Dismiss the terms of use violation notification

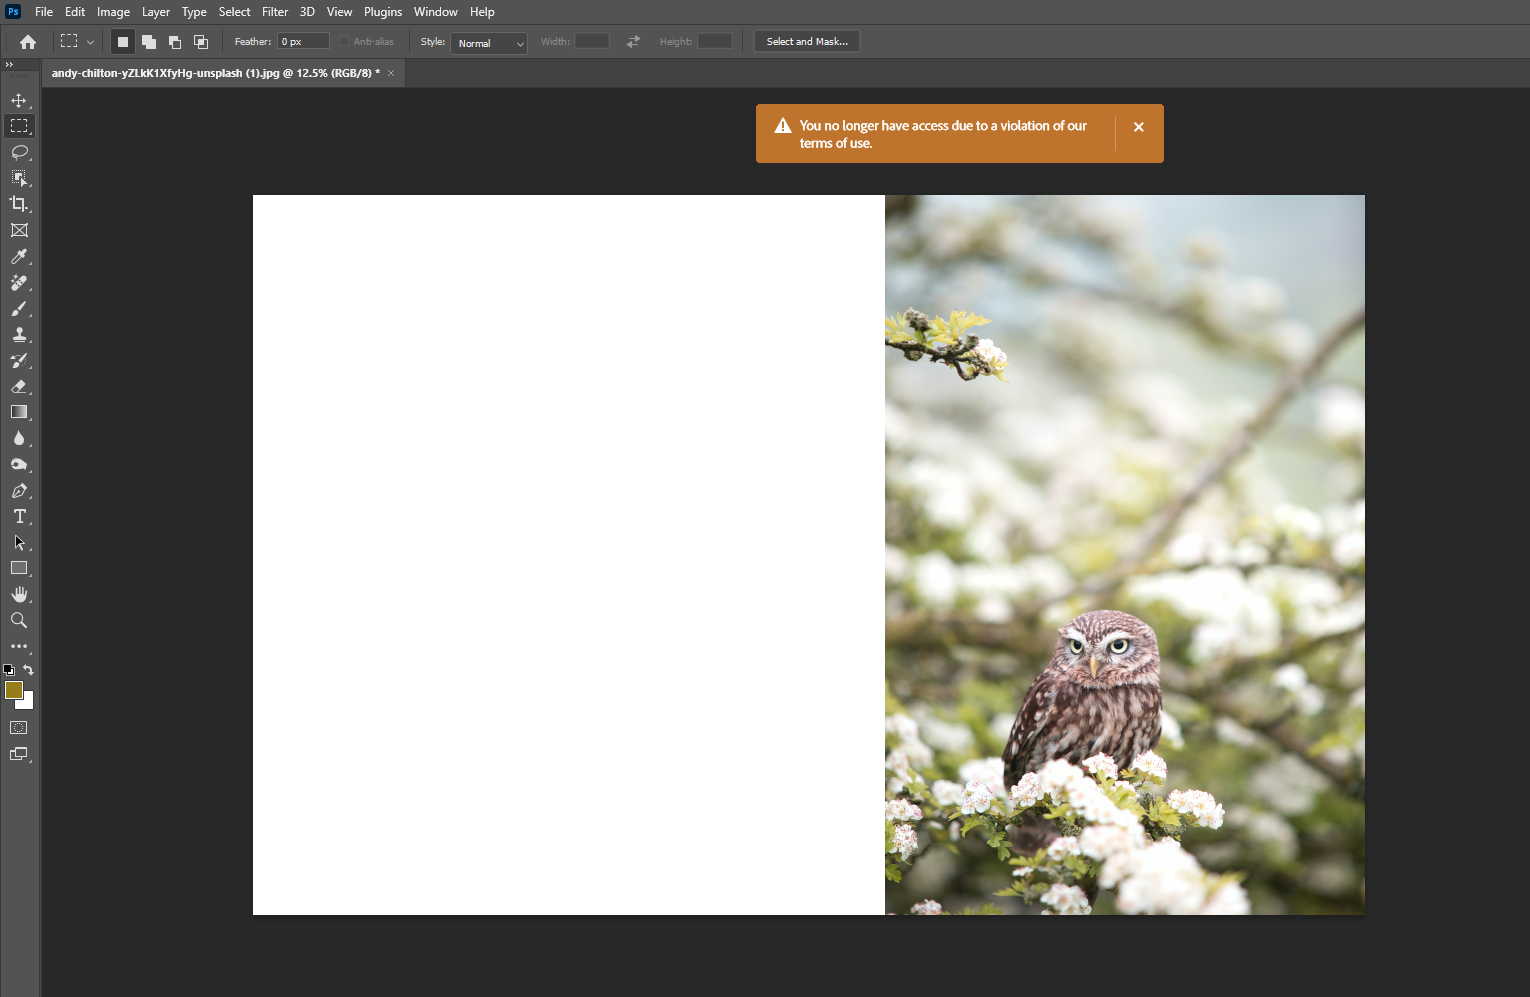click(x=1138, y=127)
